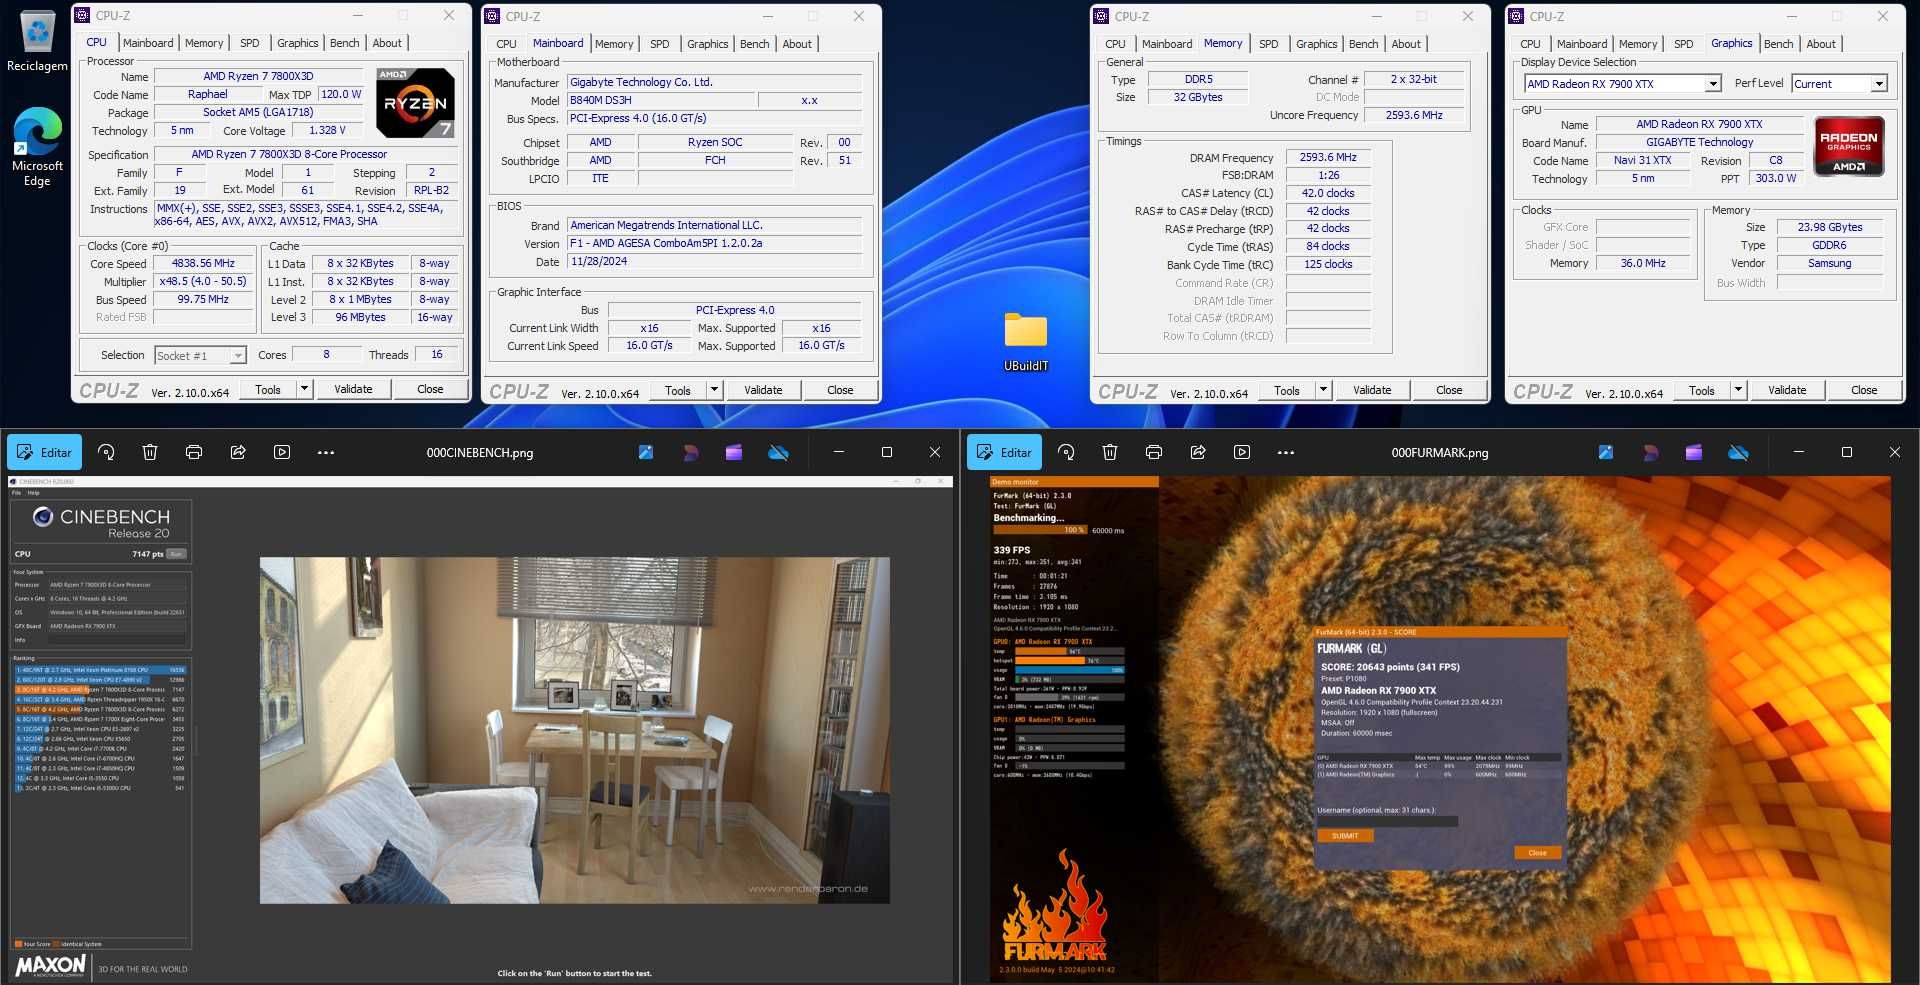Click the Editar button in the 000FURMARK.png window

point(1005,452)
